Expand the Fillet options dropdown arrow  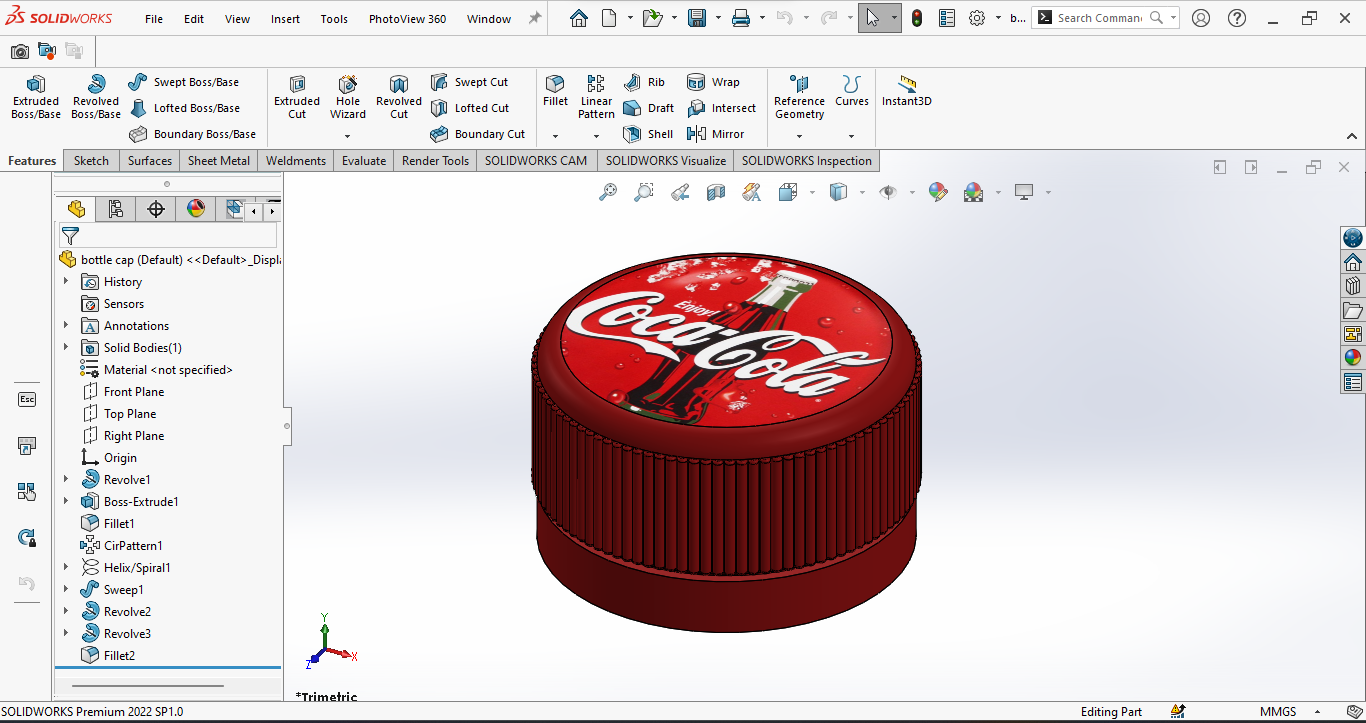coord(555,136)
